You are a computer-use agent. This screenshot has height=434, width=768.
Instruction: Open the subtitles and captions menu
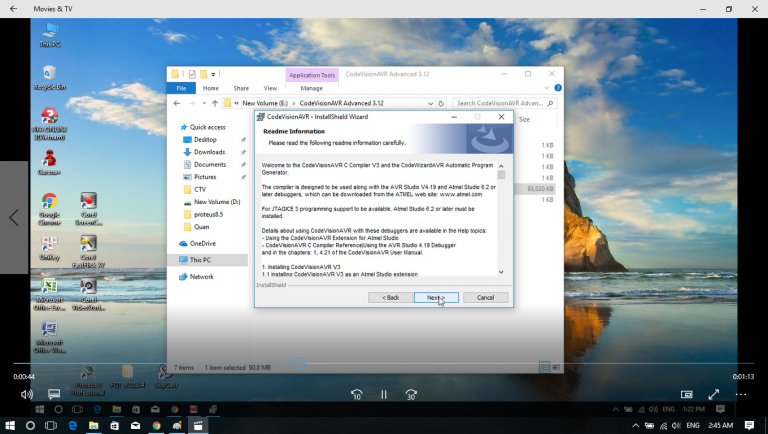coord(54,394)
